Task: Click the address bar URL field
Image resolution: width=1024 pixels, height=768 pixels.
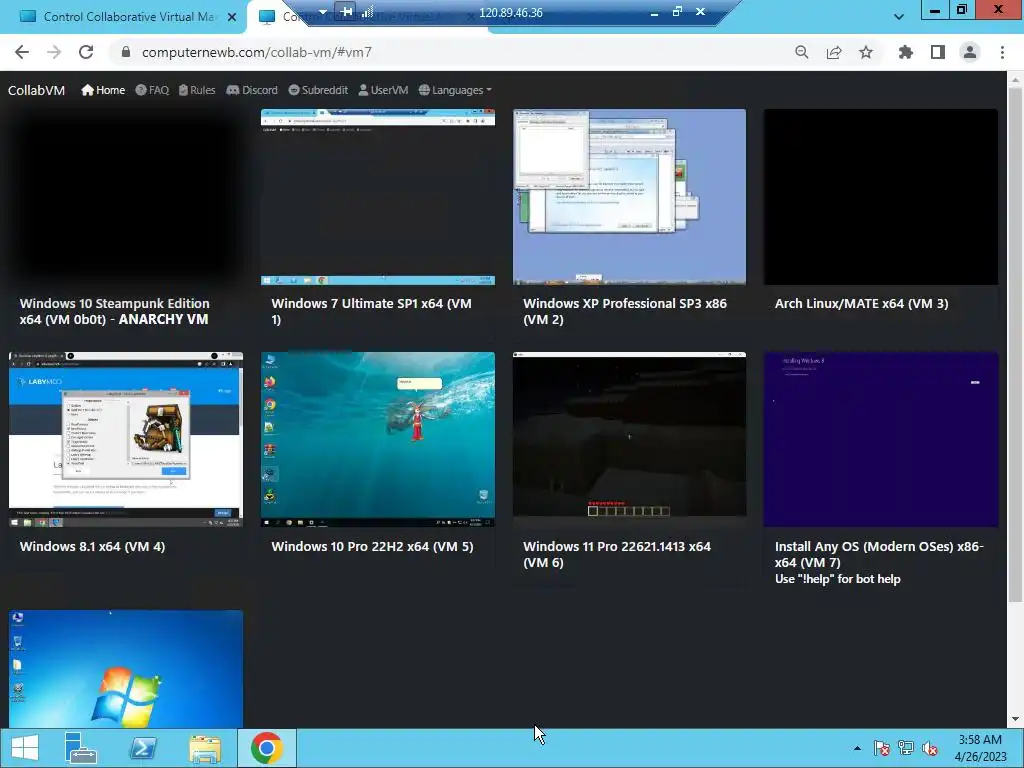Action: pos(451,52)
